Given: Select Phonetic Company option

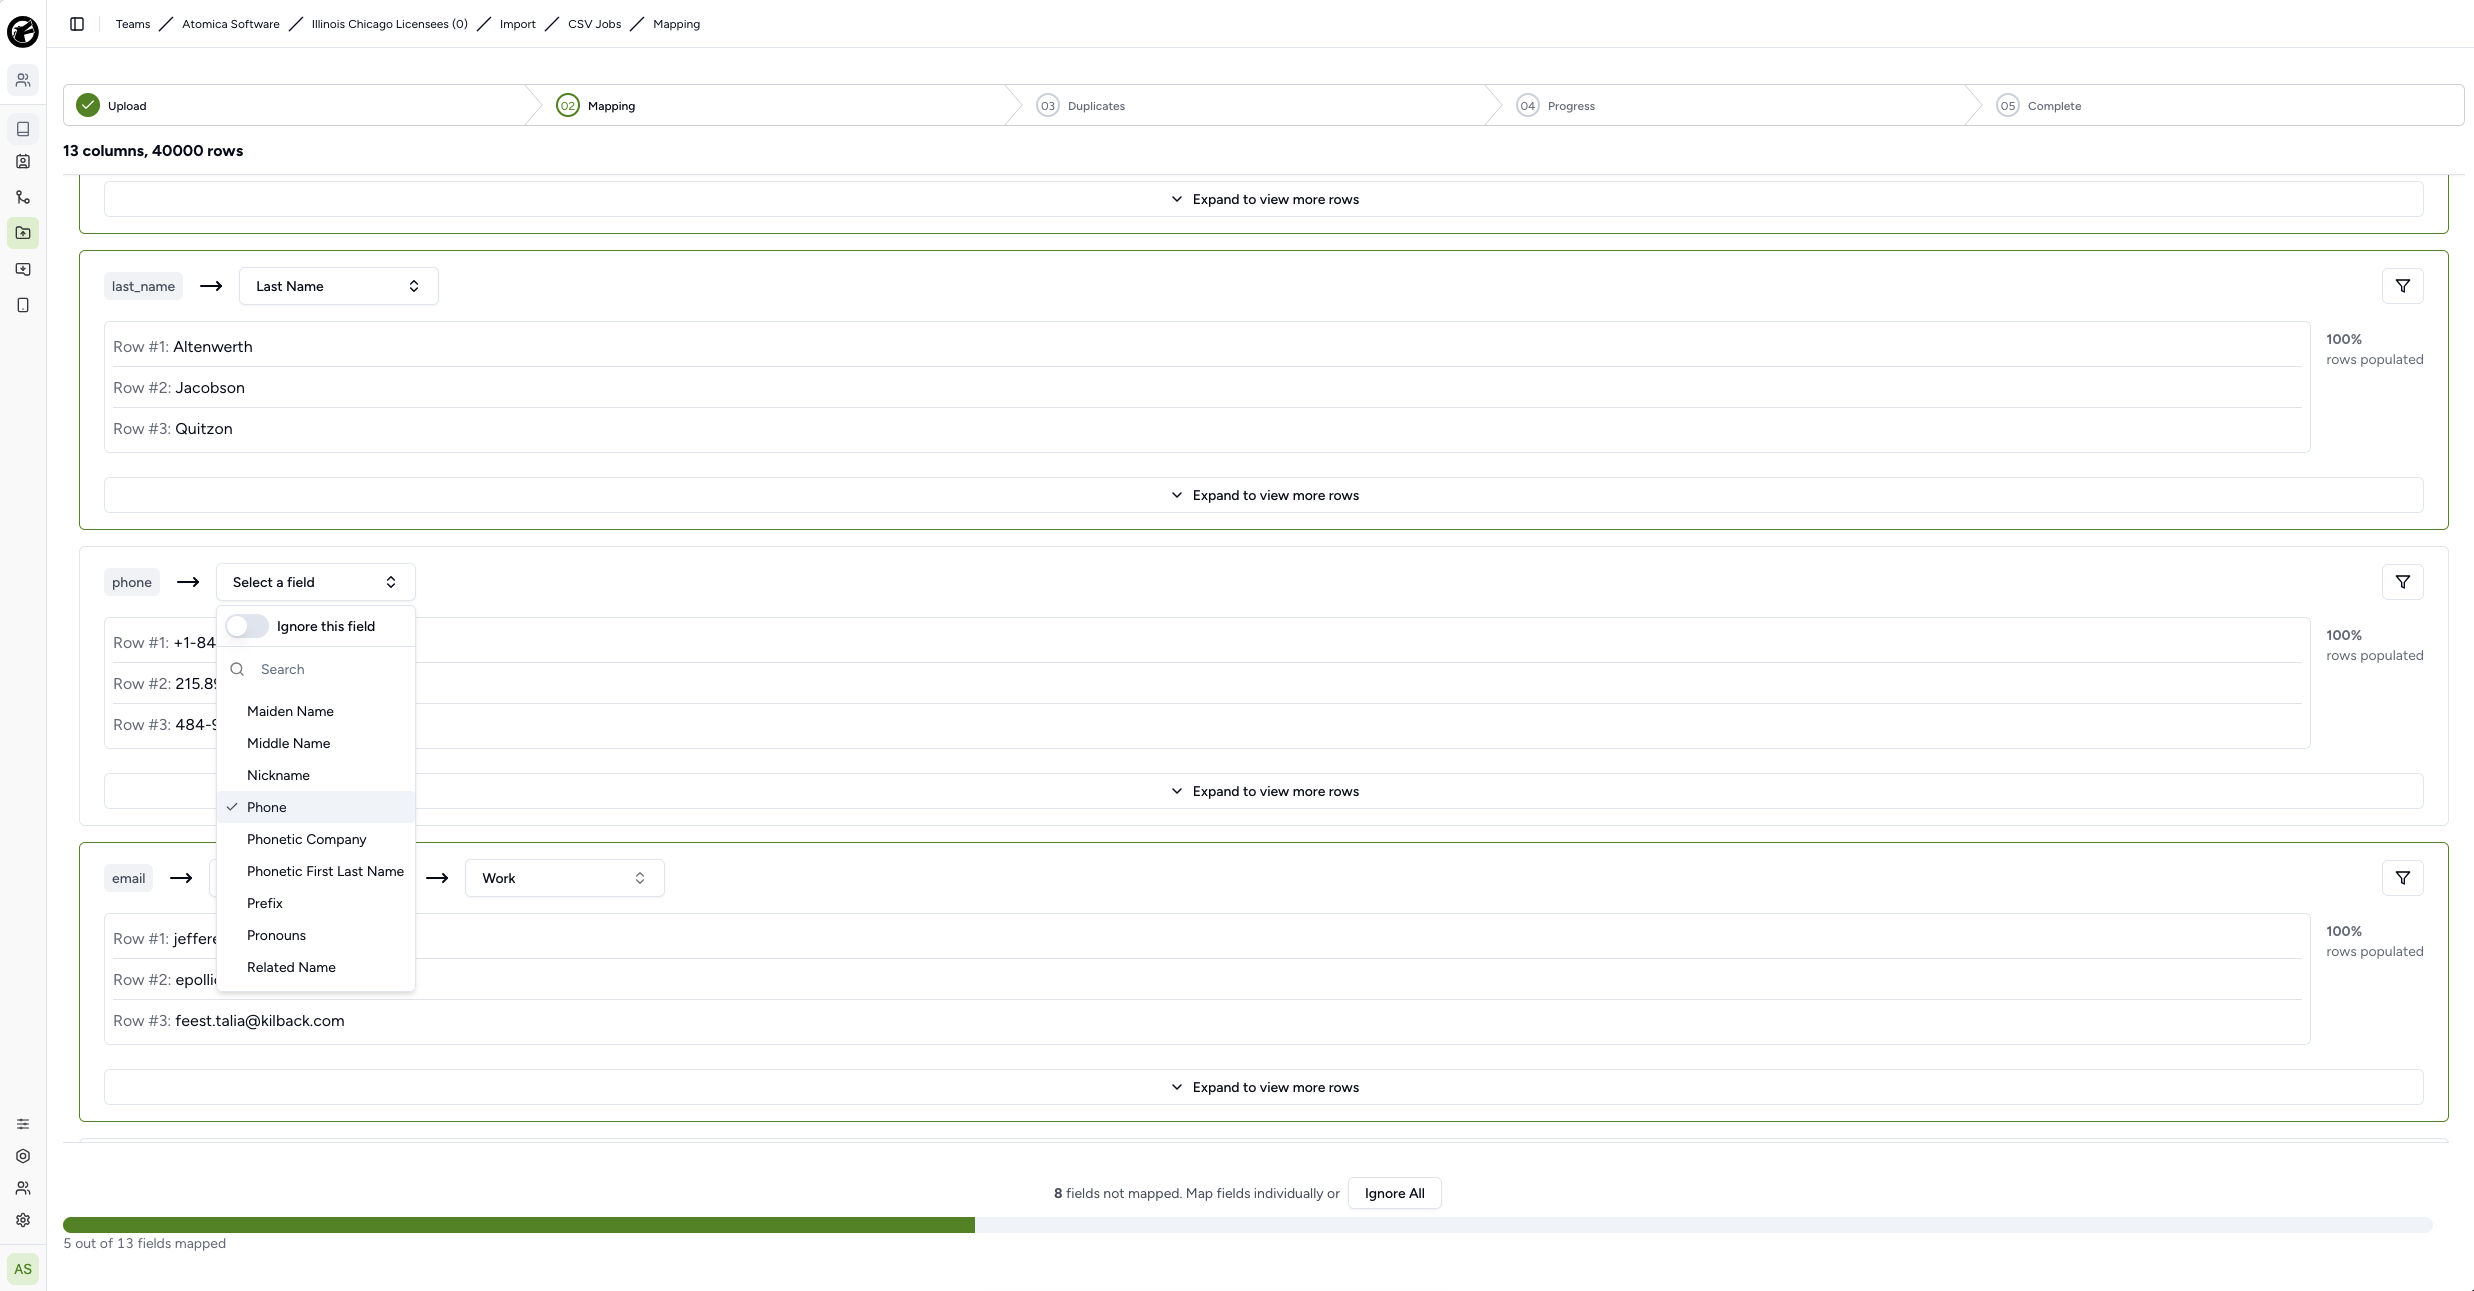Looking at the screenshot, I should coord(315,839).
